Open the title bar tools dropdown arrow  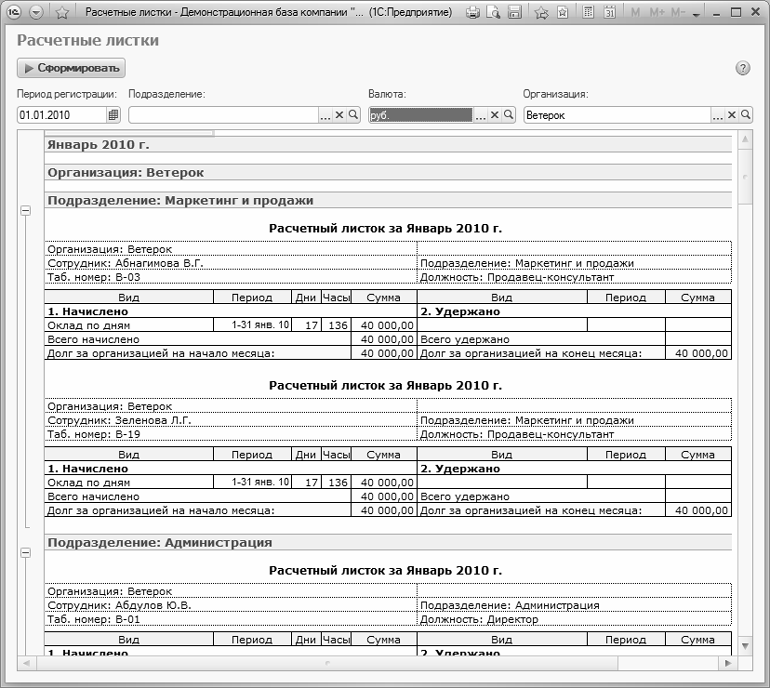[696, 15]
